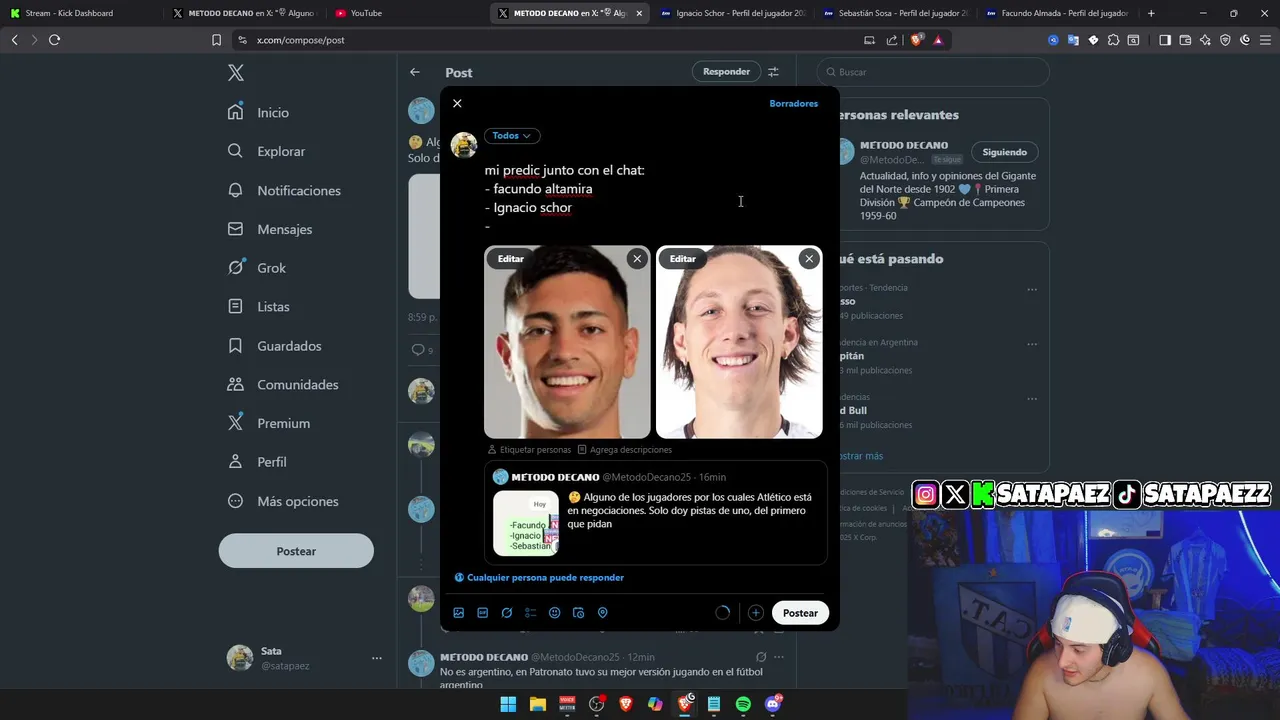Click Etiquetar personas under the photos

[529, 450]
